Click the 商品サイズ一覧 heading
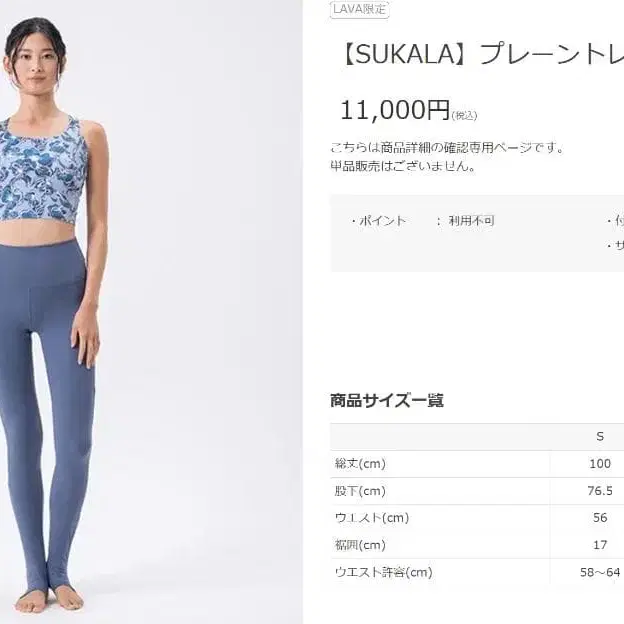Screen dimensions: 624x624 point(387,400)
